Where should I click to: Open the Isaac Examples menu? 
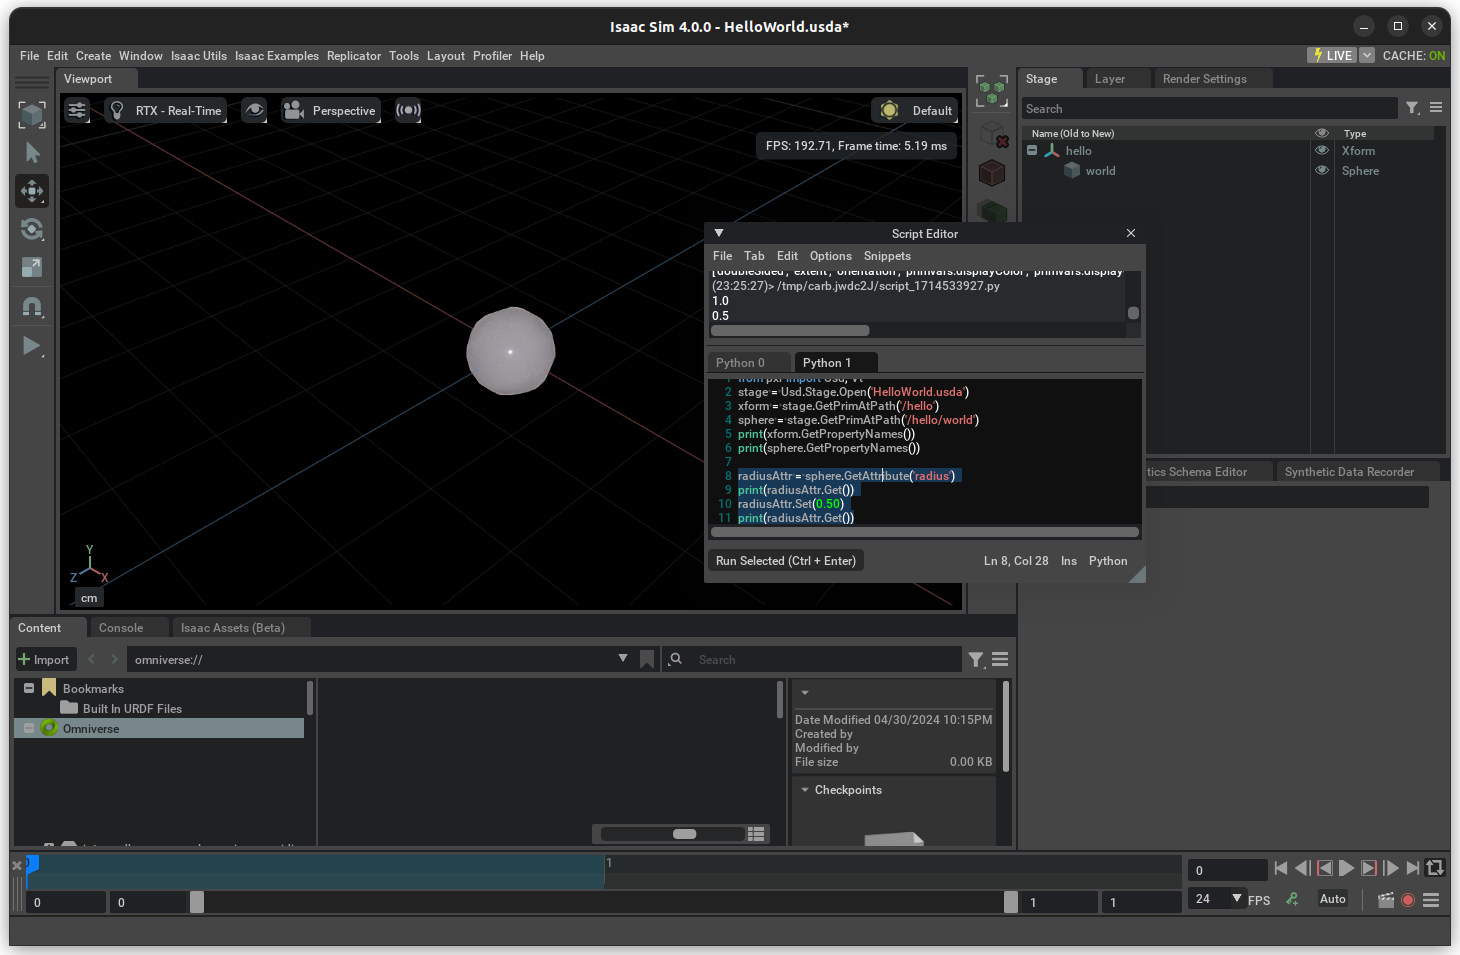276,56
